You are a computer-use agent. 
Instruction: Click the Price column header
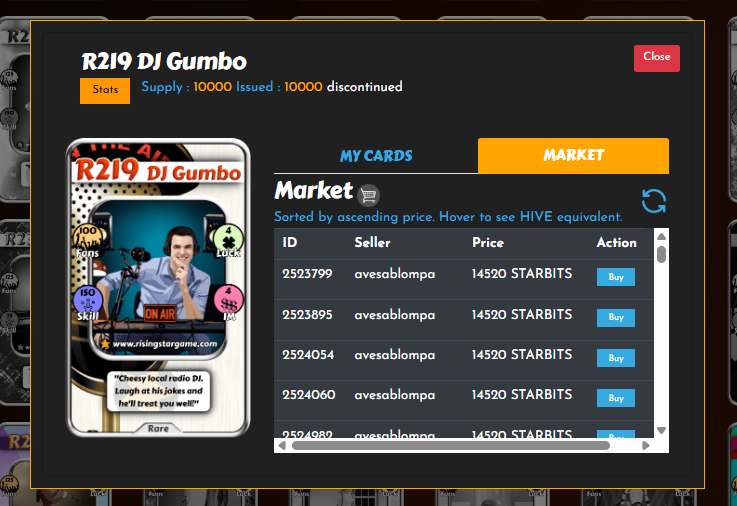pyautogui.click(x=488, y=242)
